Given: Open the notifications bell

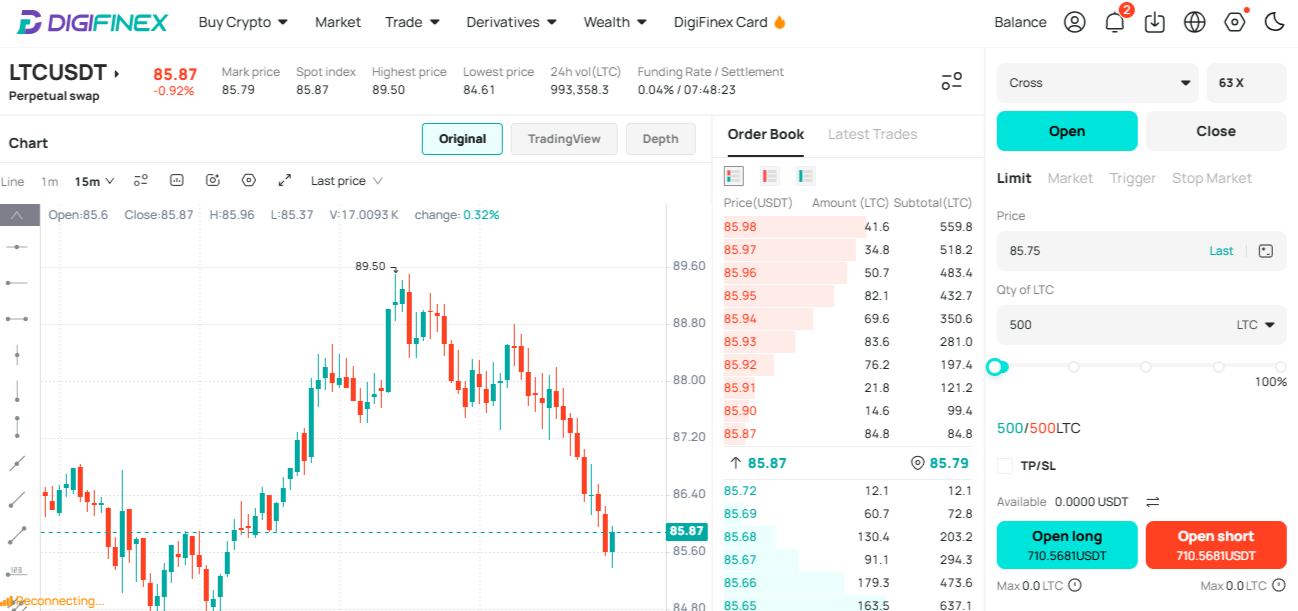Looking at the screenshot, I should (x=1115, y=22).
